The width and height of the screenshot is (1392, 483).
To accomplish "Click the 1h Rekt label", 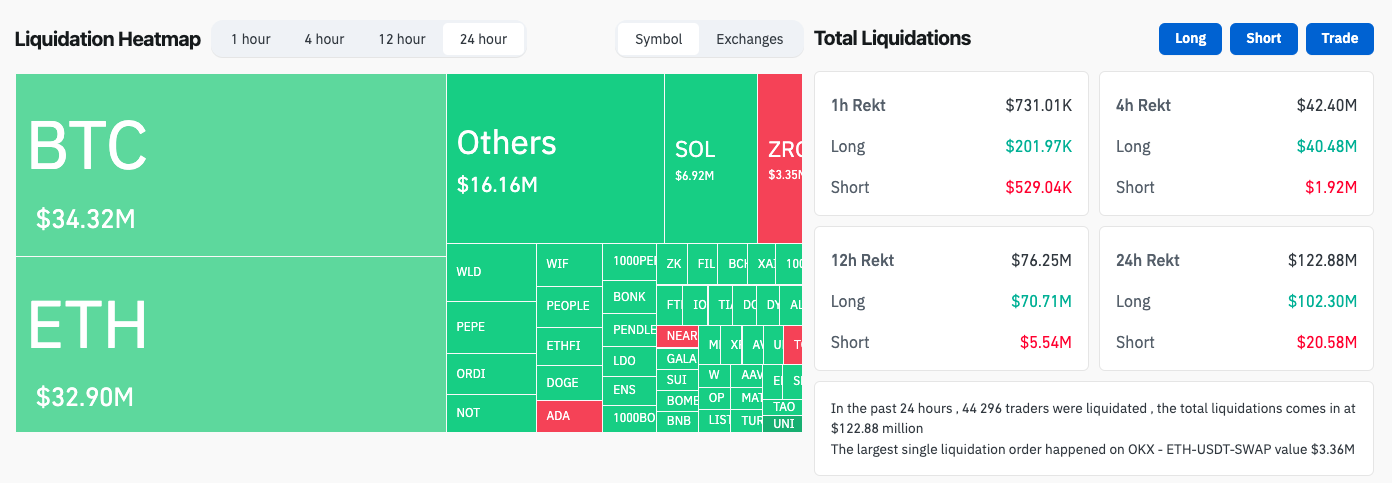I will [858, 105].
